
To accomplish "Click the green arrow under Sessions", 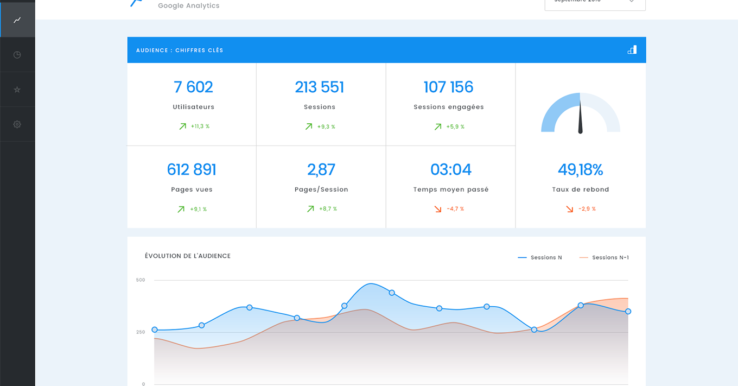I will [x=309, y=126].
